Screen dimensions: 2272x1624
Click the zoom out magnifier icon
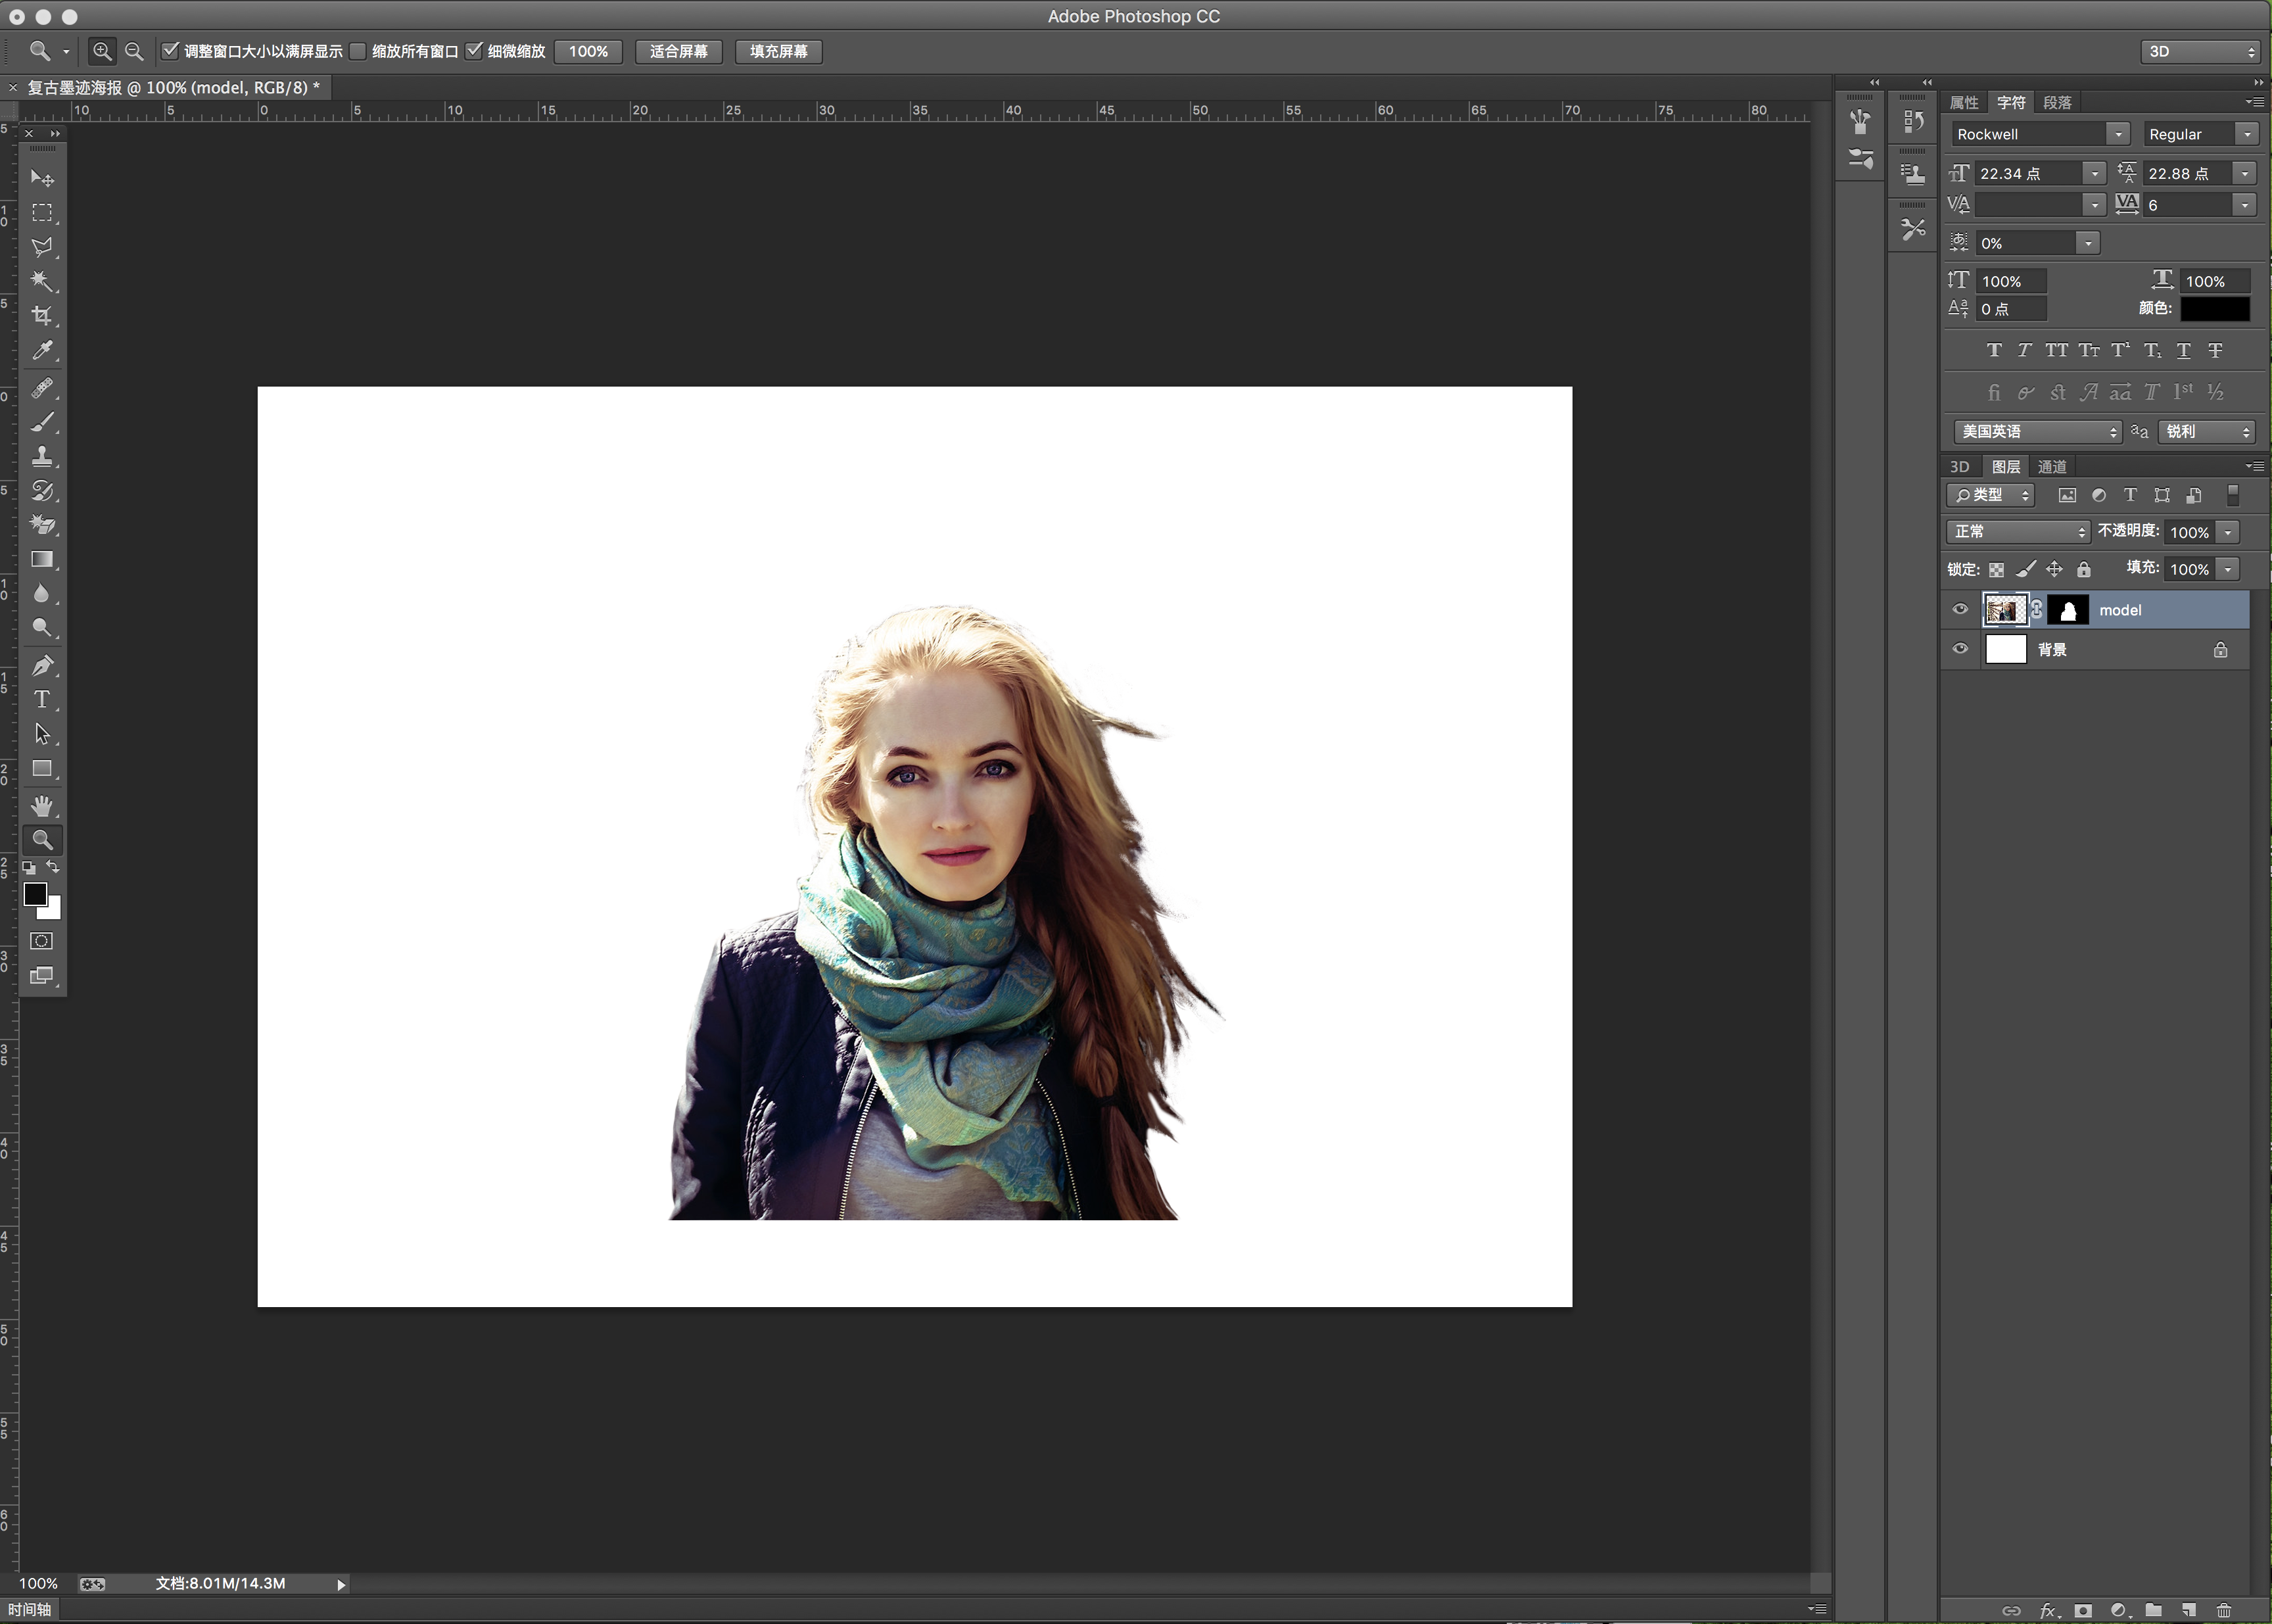pyautogui.click(x=134, y=51)
